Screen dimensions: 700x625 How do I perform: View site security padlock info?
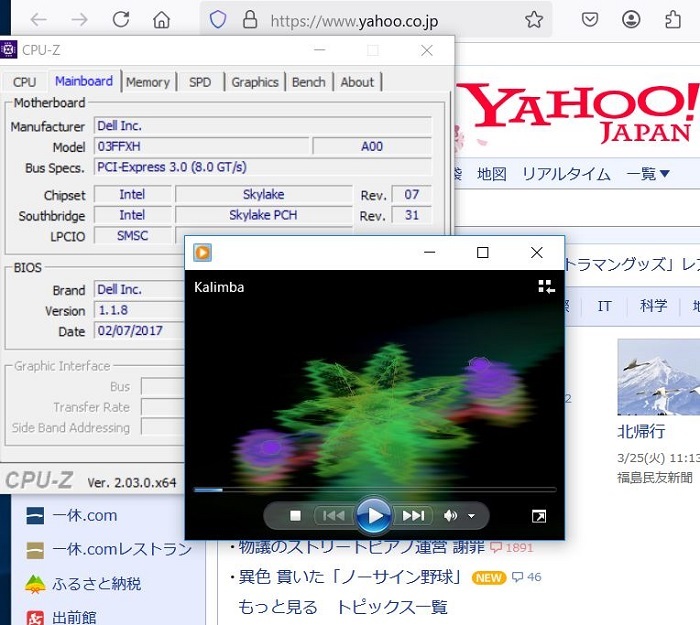tap(250, 20)
